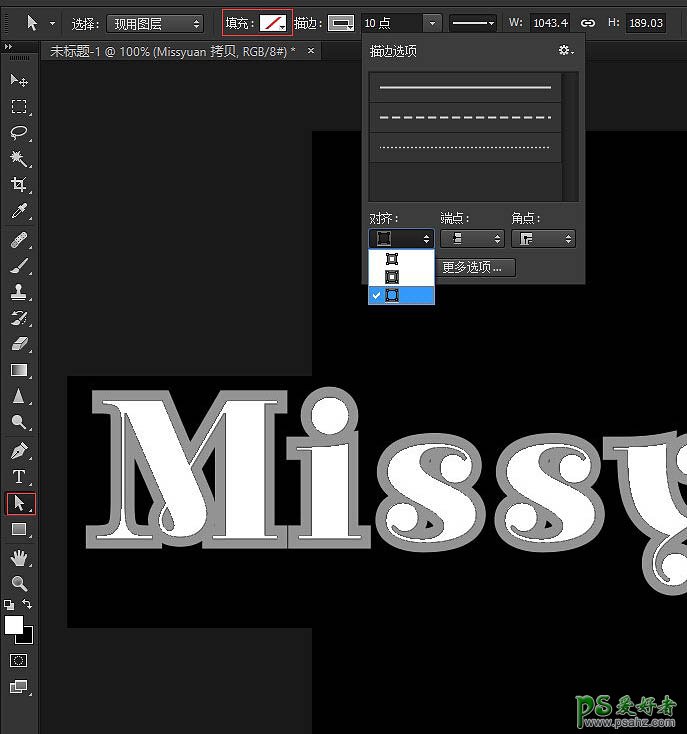Select the dashed line stroke preset
Viewport: 687px width, 734px height.
[465, 118]
